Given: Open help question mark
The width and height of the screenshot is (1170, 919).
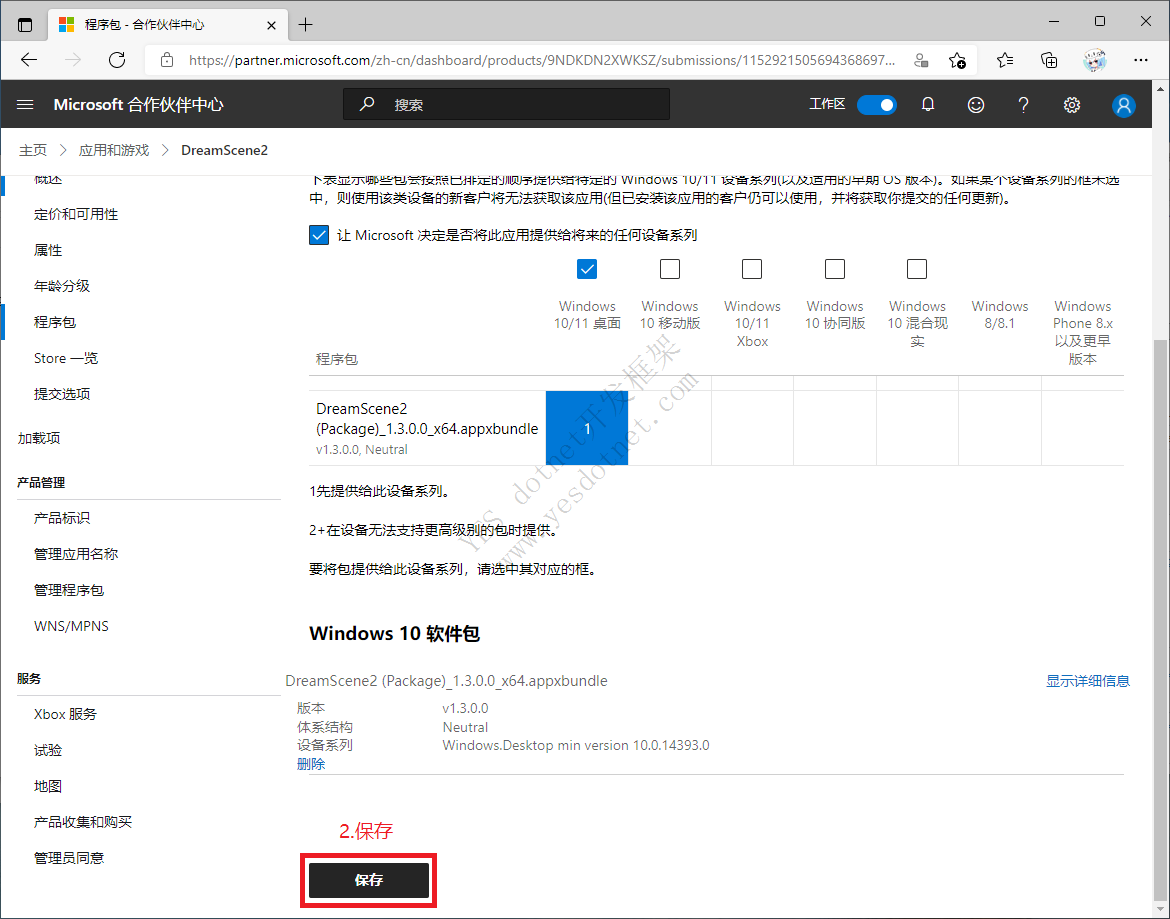Looking at the screenshot, I should point(1024,105).
